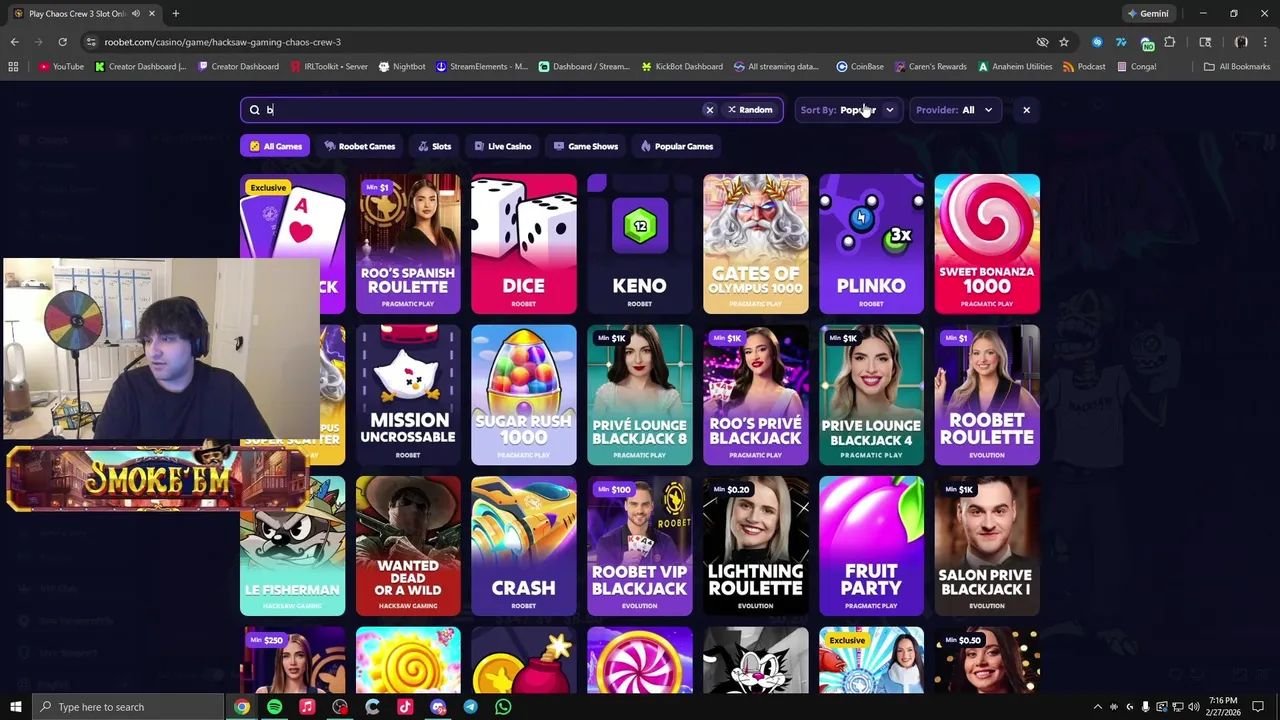
Task: Open Mission Uncrossable game tile
Action: click(408, 395)
